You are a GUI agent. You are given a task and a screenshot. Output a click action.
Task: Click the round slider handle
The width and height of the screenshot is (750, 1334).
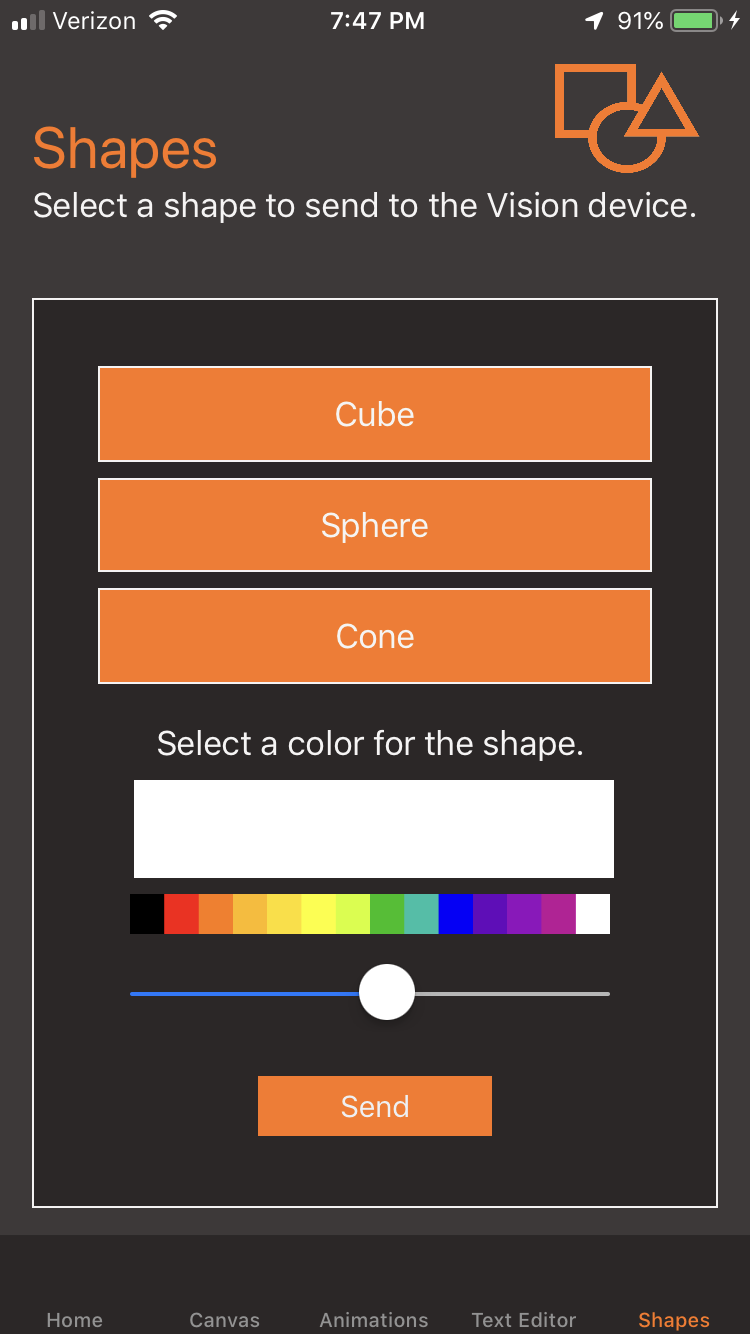tap(387, 992)
